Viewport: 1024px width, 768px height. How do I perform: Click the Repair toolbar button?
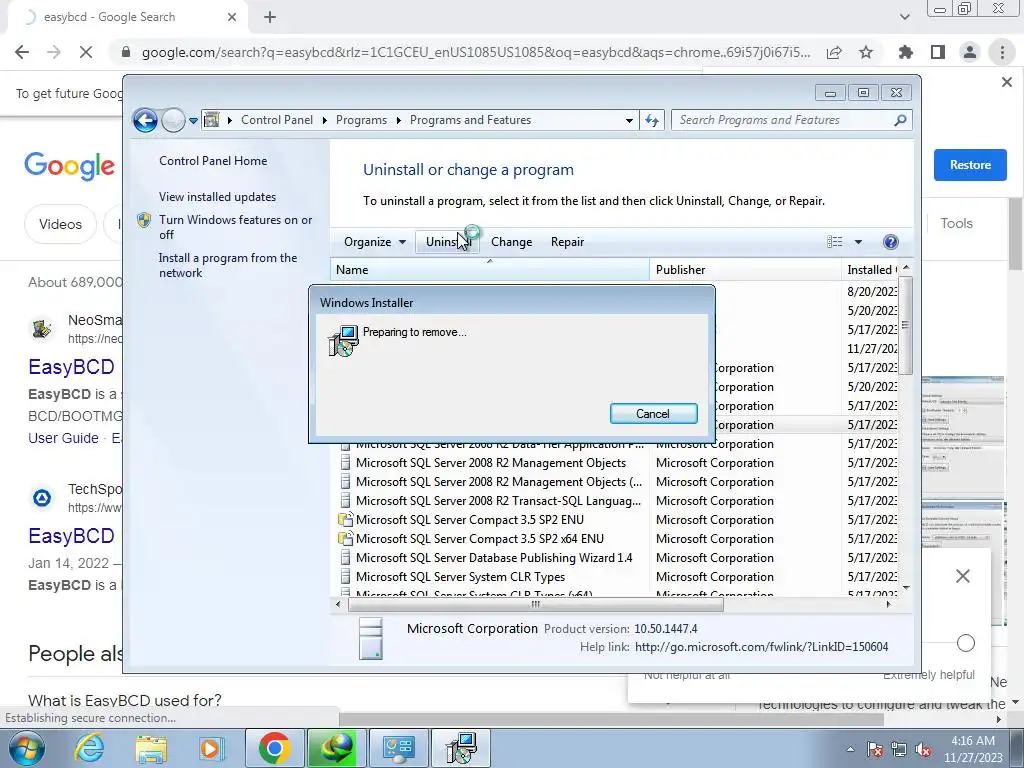567,242
